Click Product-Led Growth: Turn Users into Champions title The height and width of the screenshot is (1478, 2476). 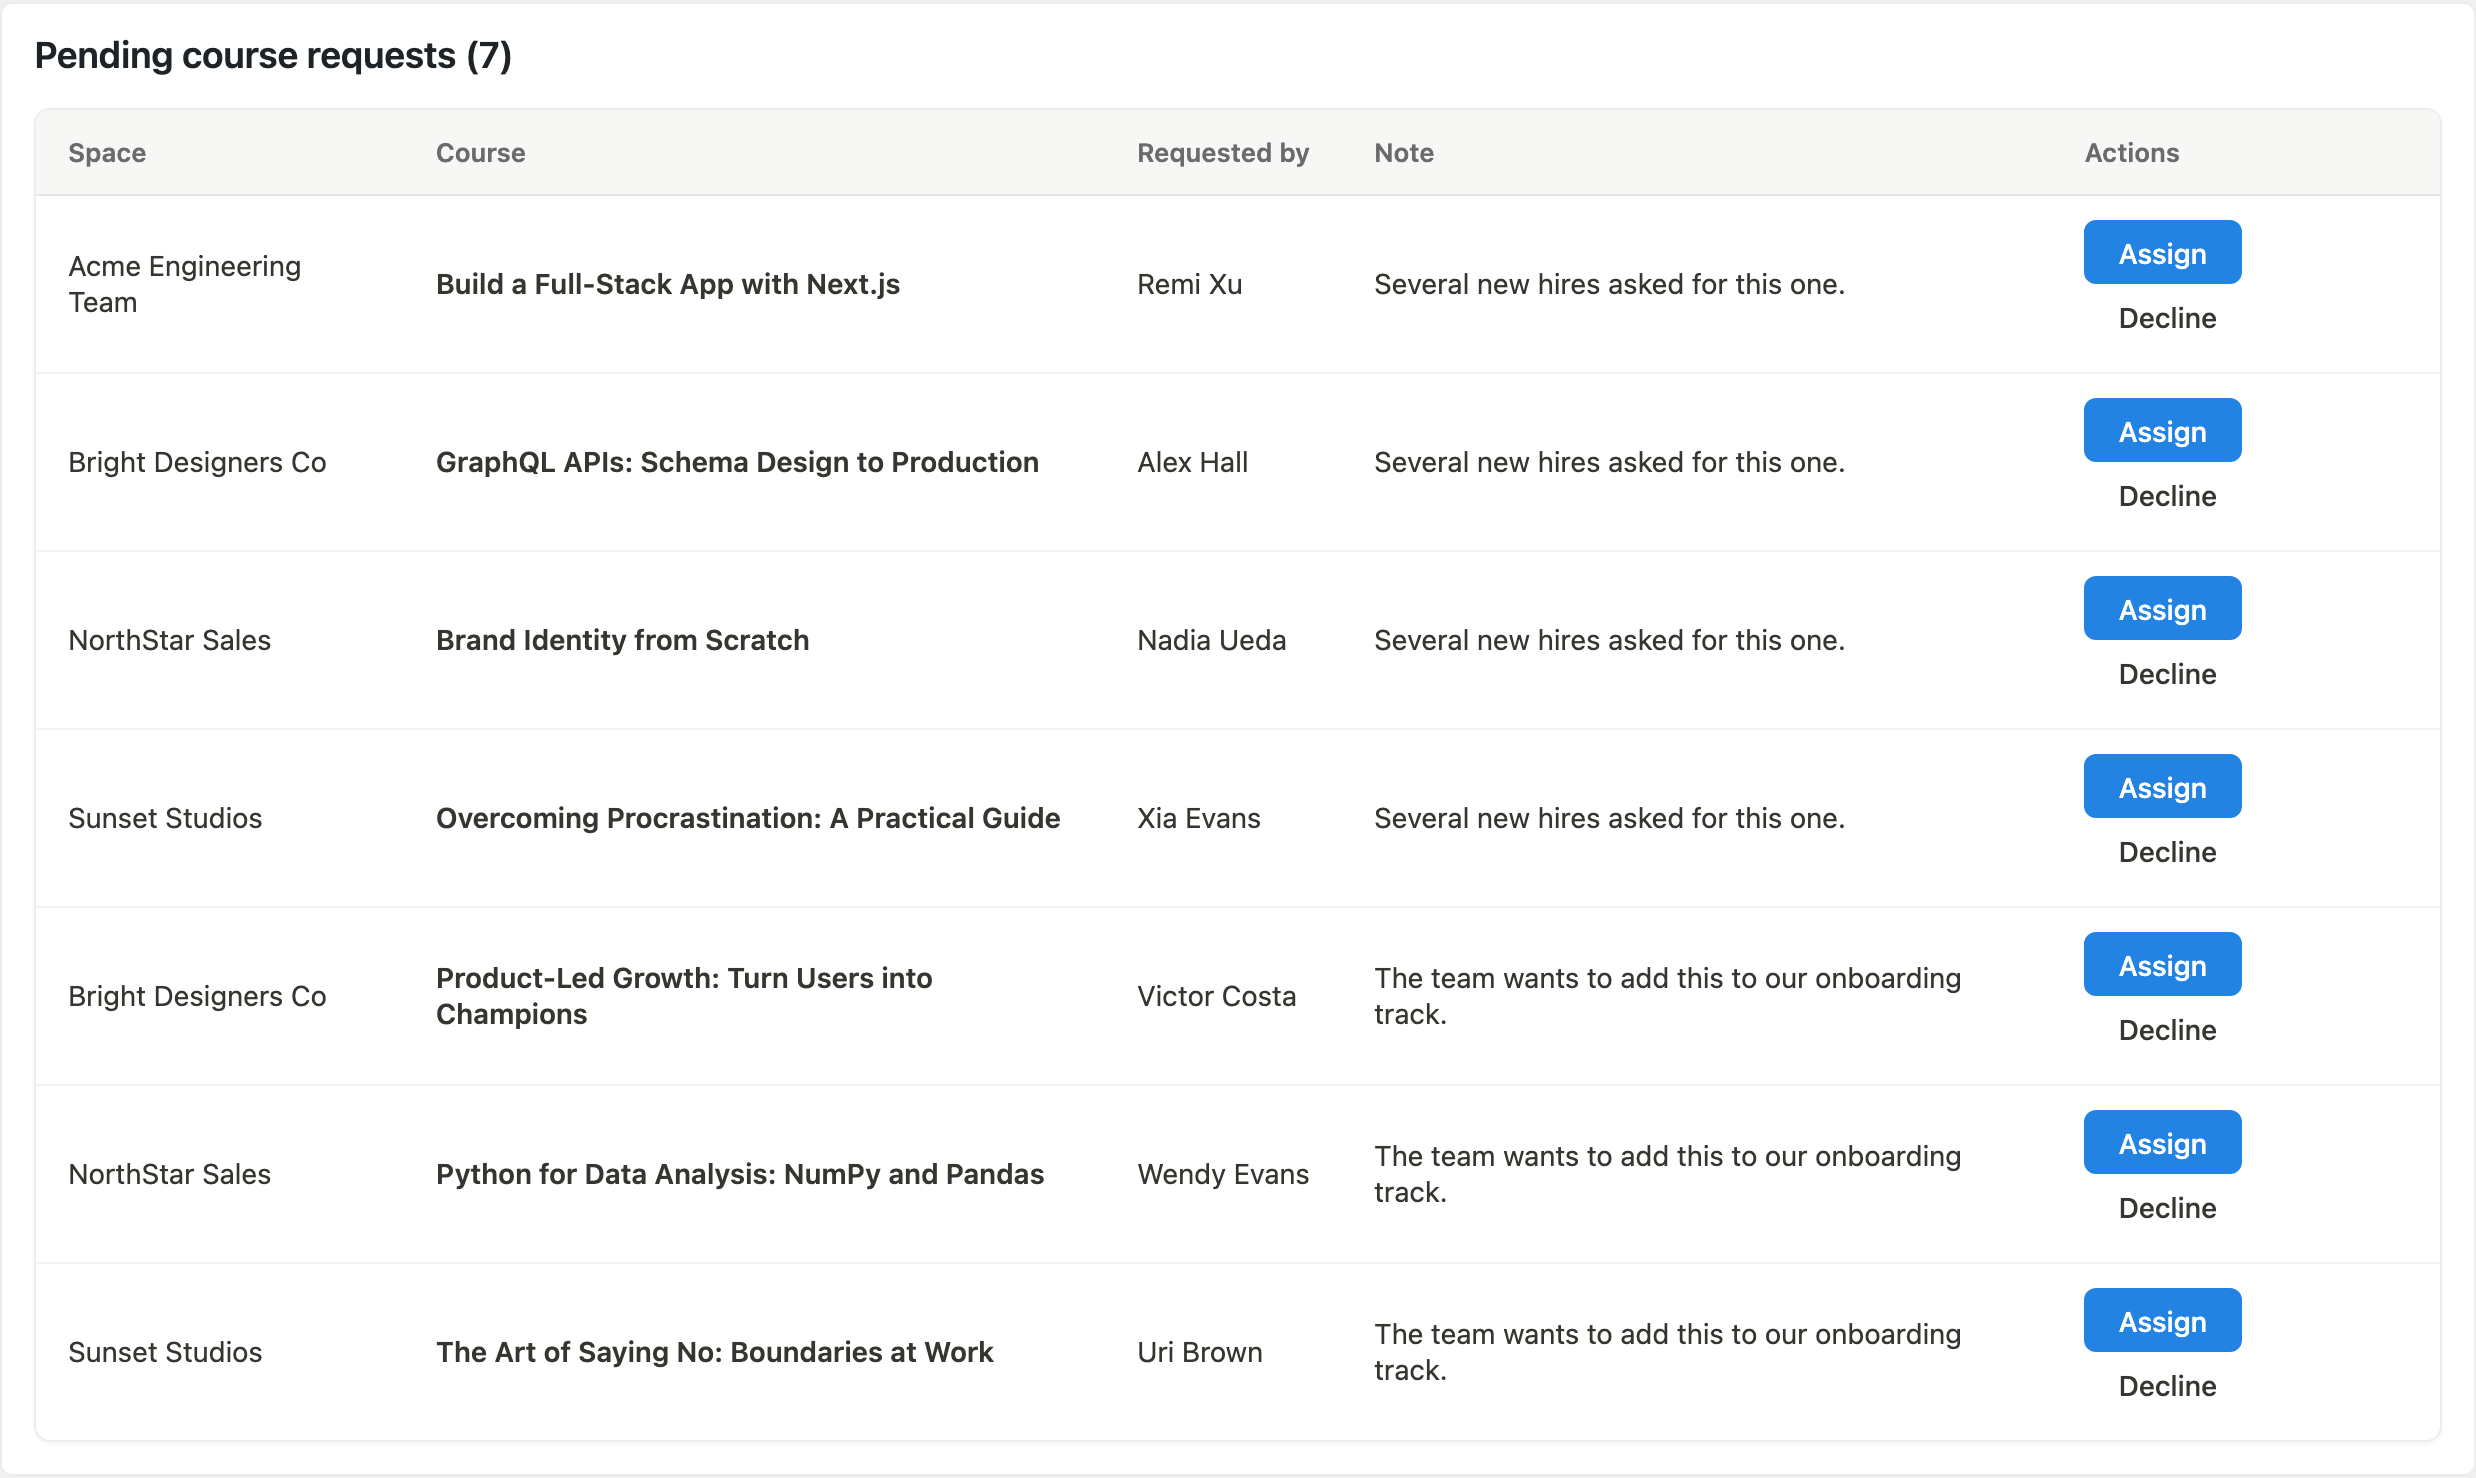coord(684,996)
